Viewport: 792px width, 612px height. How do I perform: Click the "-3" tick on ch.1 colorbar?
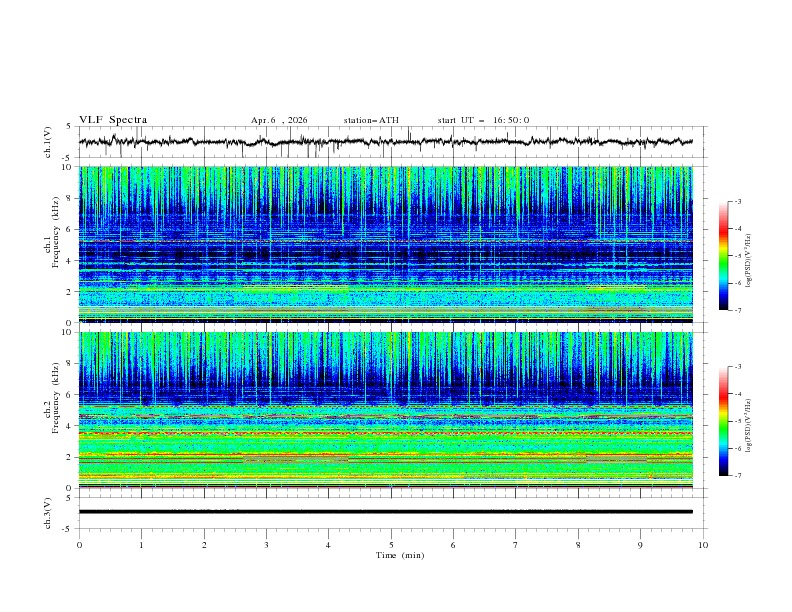pyautogui.click(x=737, y=201)
